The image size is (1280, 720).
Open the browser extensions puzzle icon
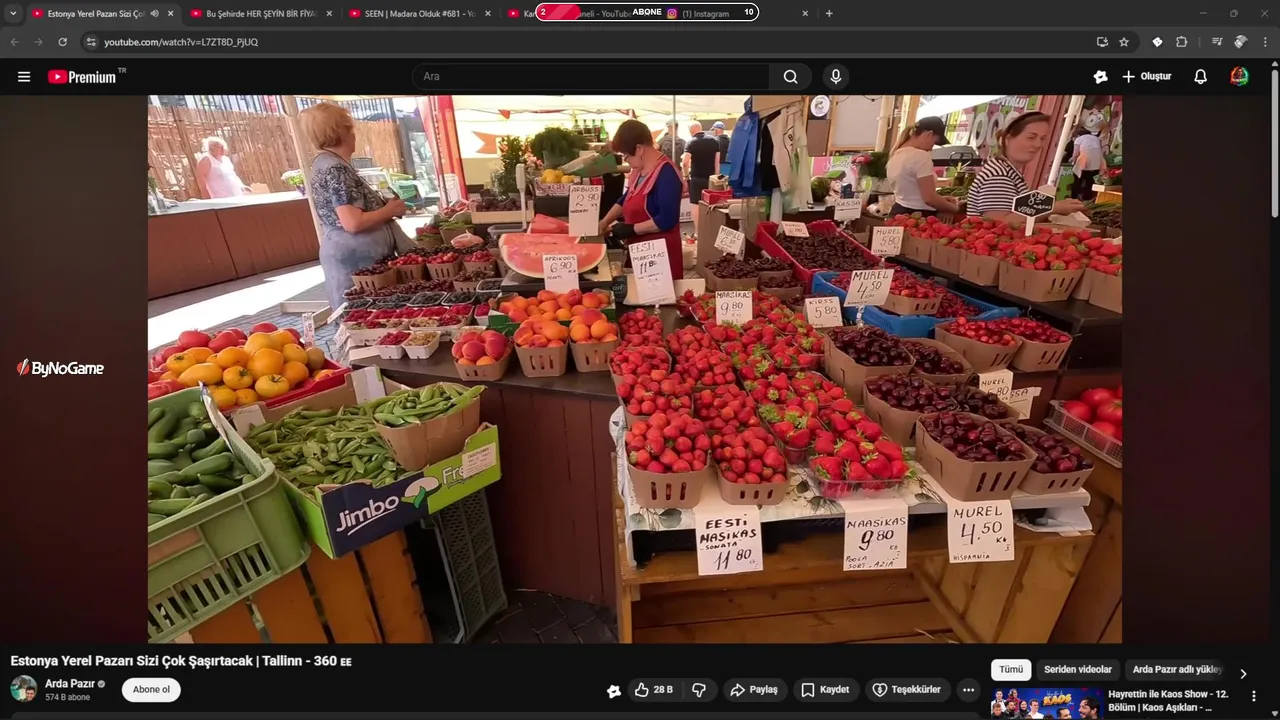pyautogui.click(x=1182, y=42)
